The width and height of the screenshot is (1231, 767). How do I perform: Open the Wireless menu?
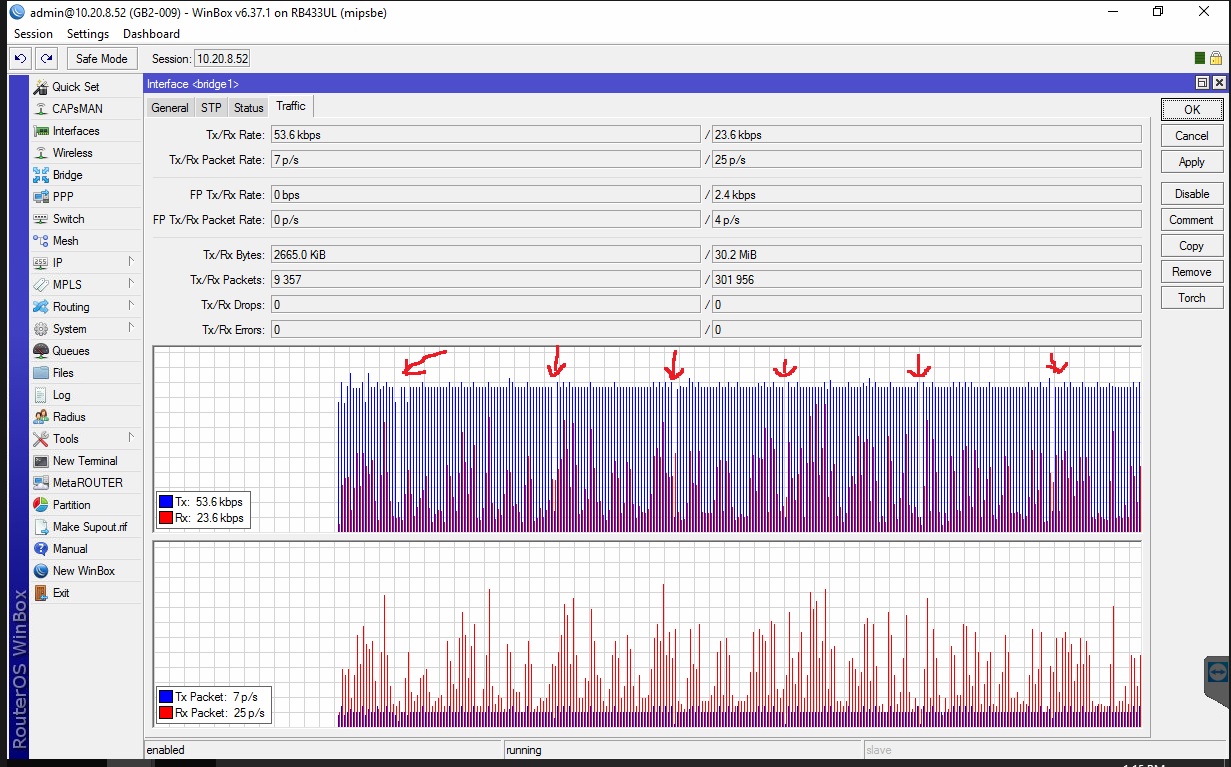point(72,153)
